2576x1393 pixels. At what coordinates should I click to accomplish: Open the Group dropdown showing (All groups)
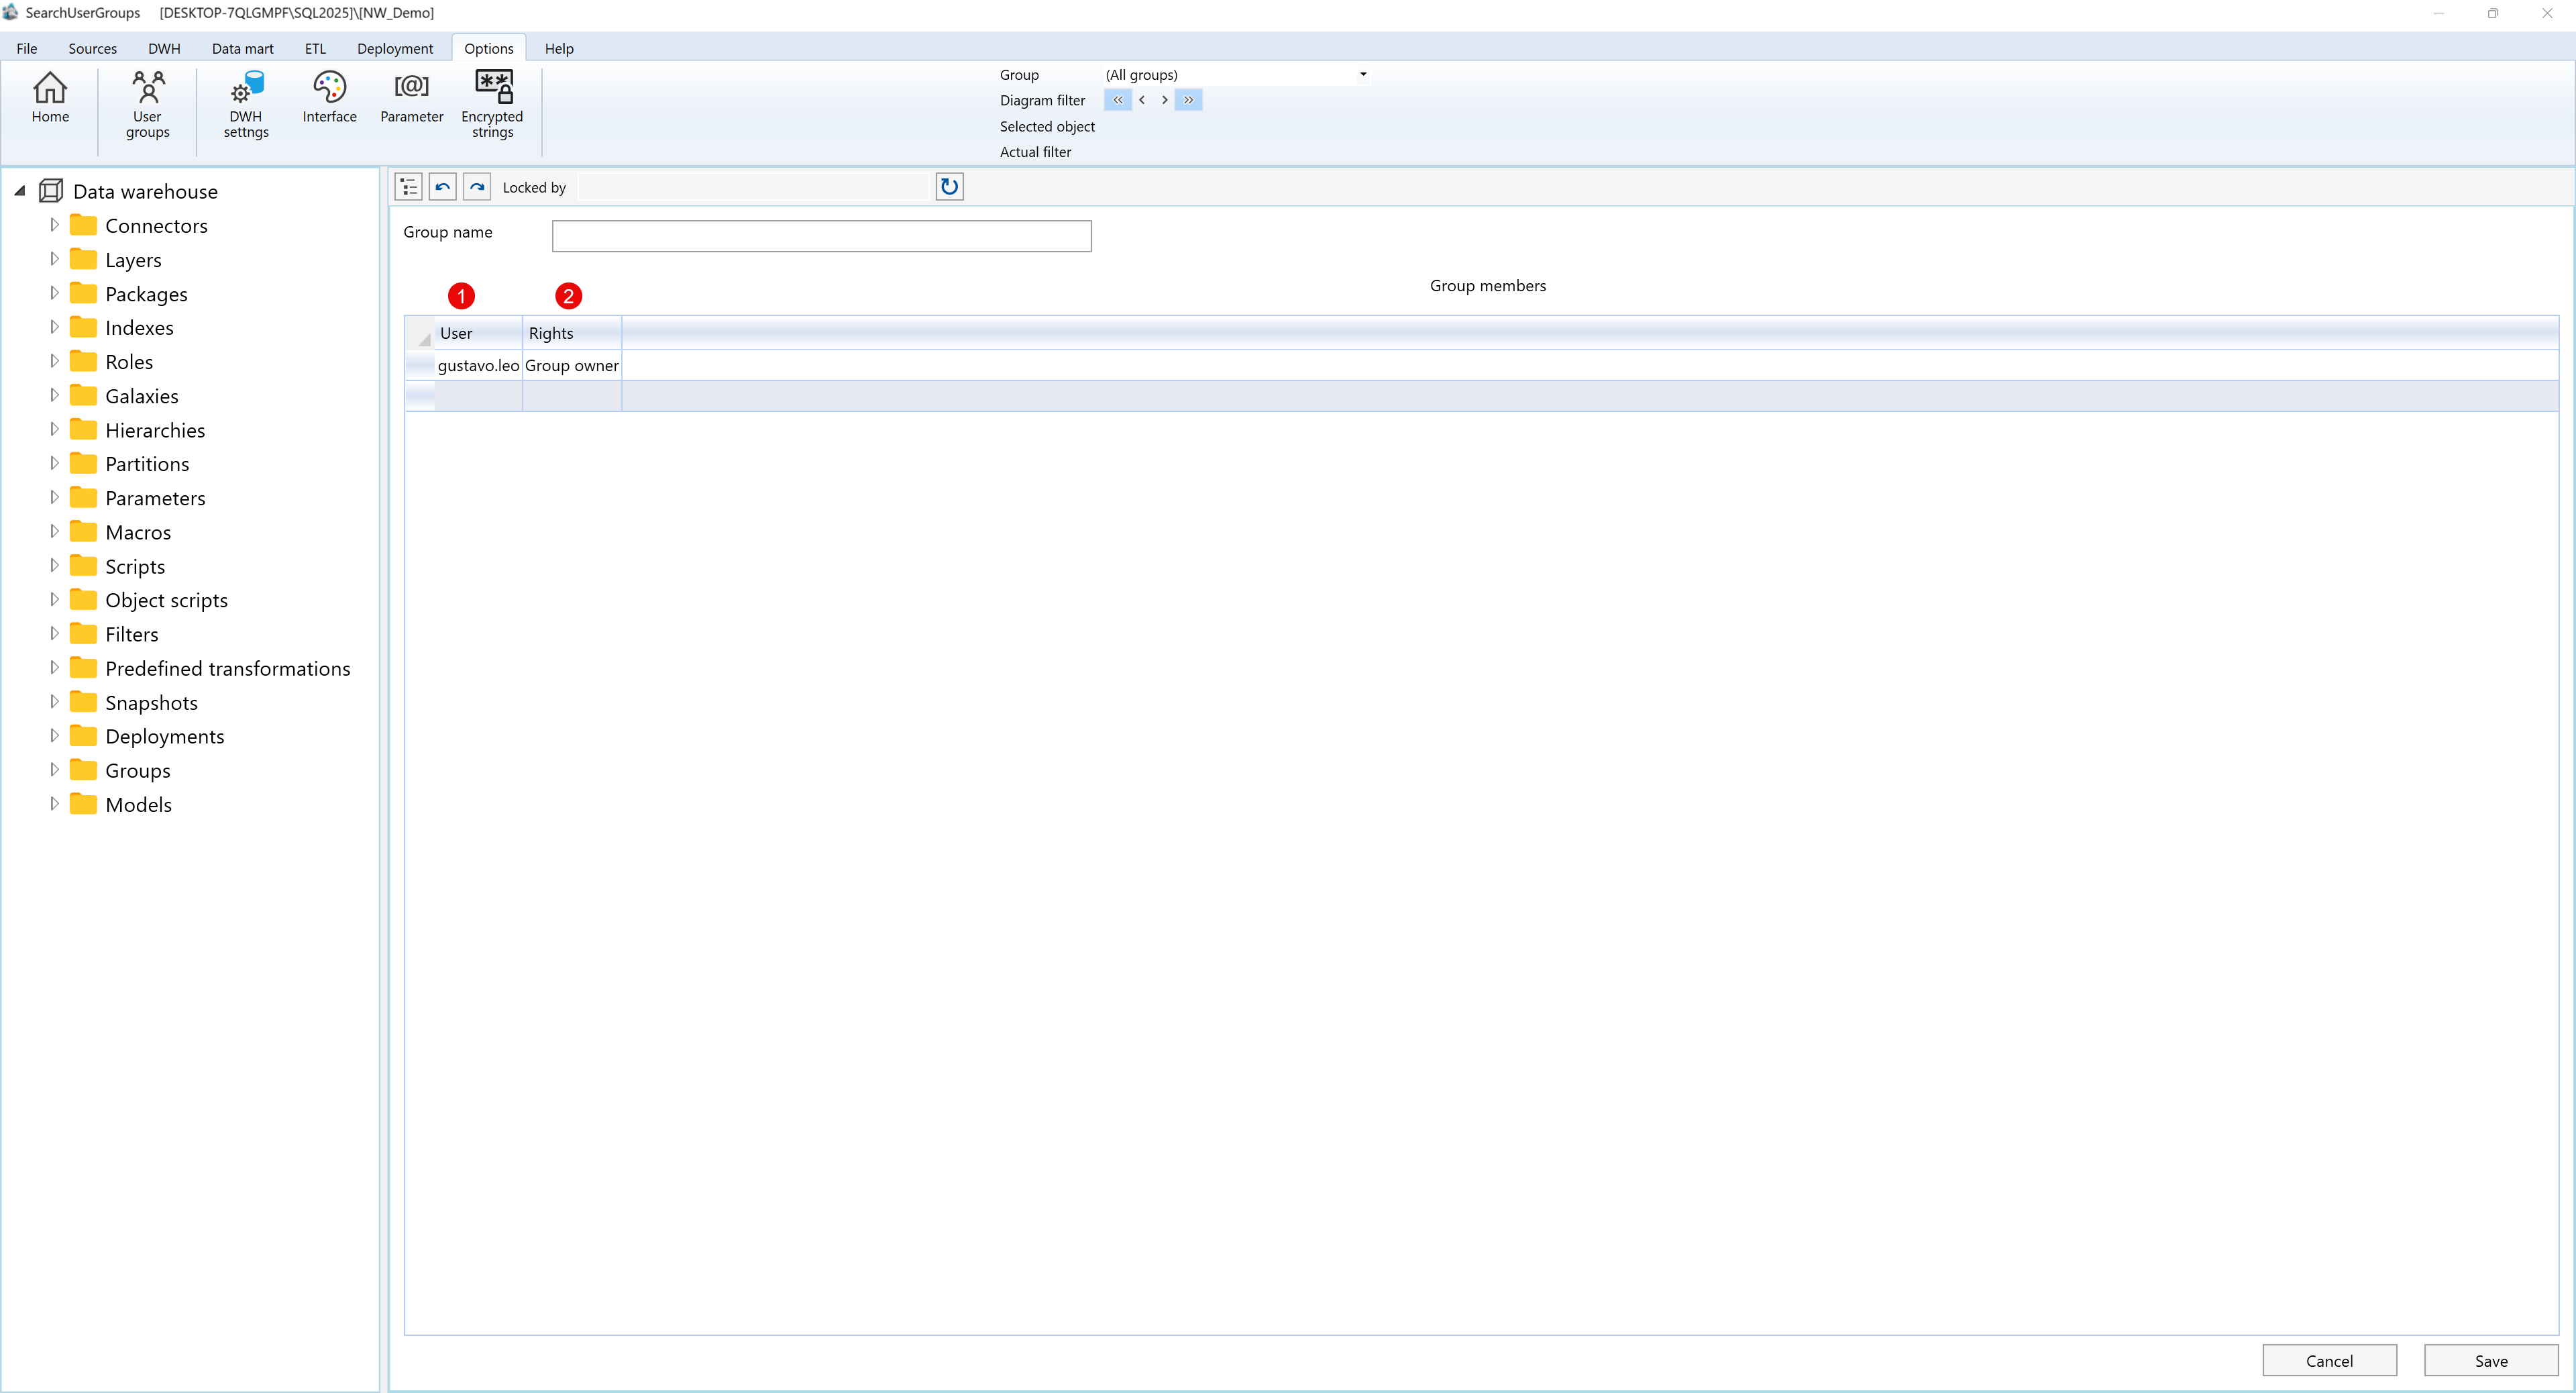pyautogui.click(x=1362, y=74)
